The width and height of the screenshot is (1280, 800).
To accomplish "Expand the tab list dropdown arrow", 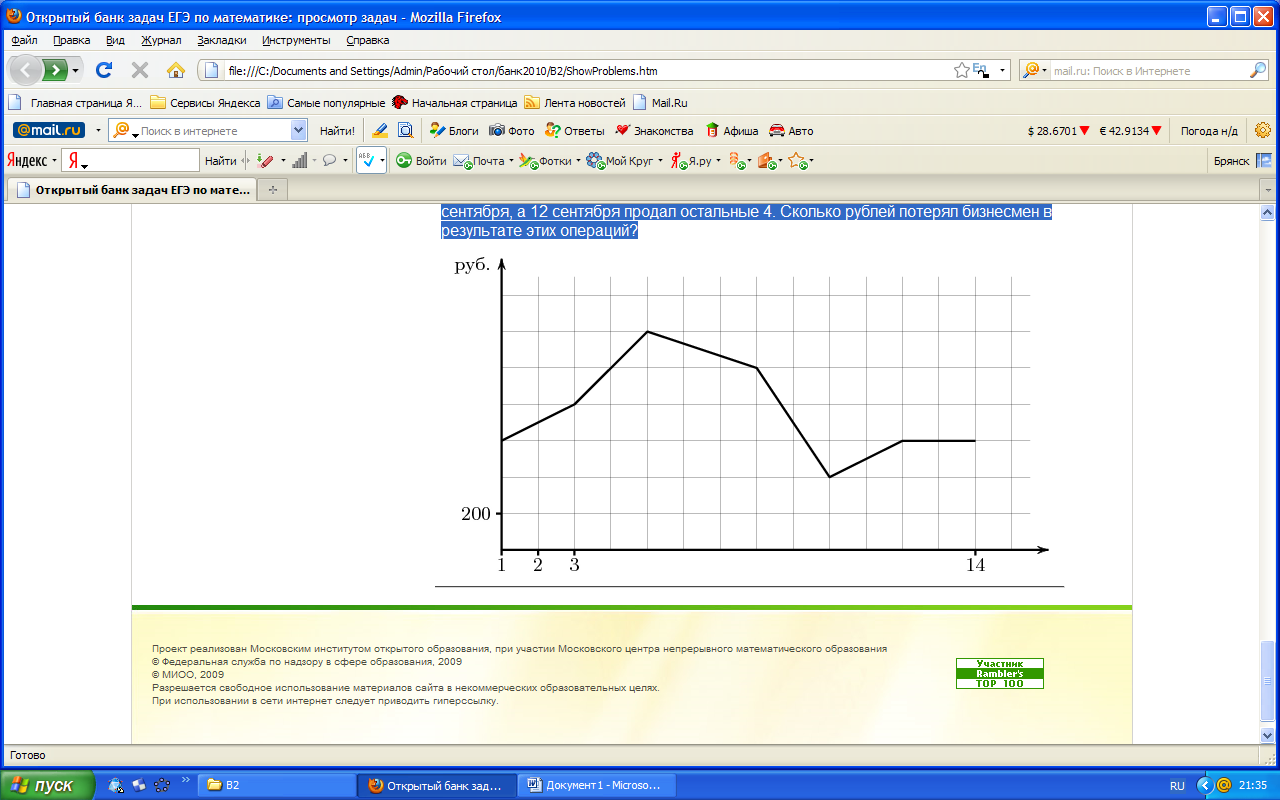I will [x=1266, y=189].
